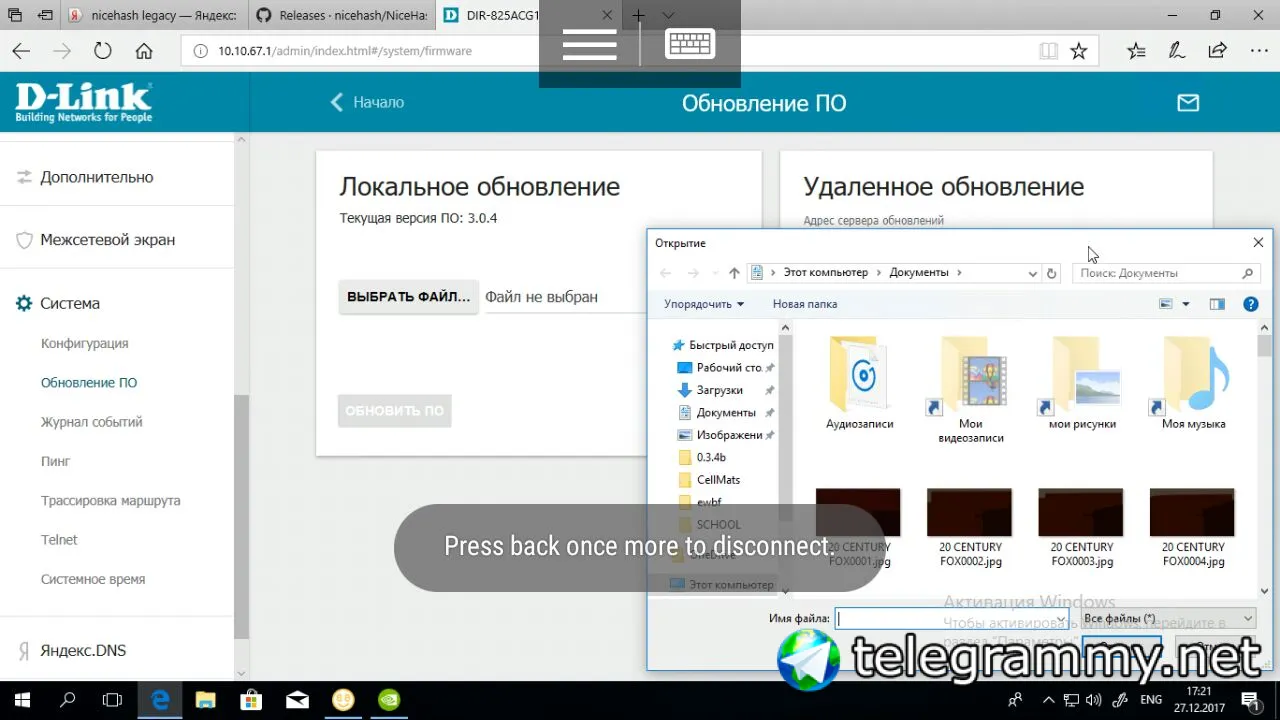This screenshot has width=1280, height=720.
Task: Select the CellMats folder in navigation pane
Action: click(718, 480)
